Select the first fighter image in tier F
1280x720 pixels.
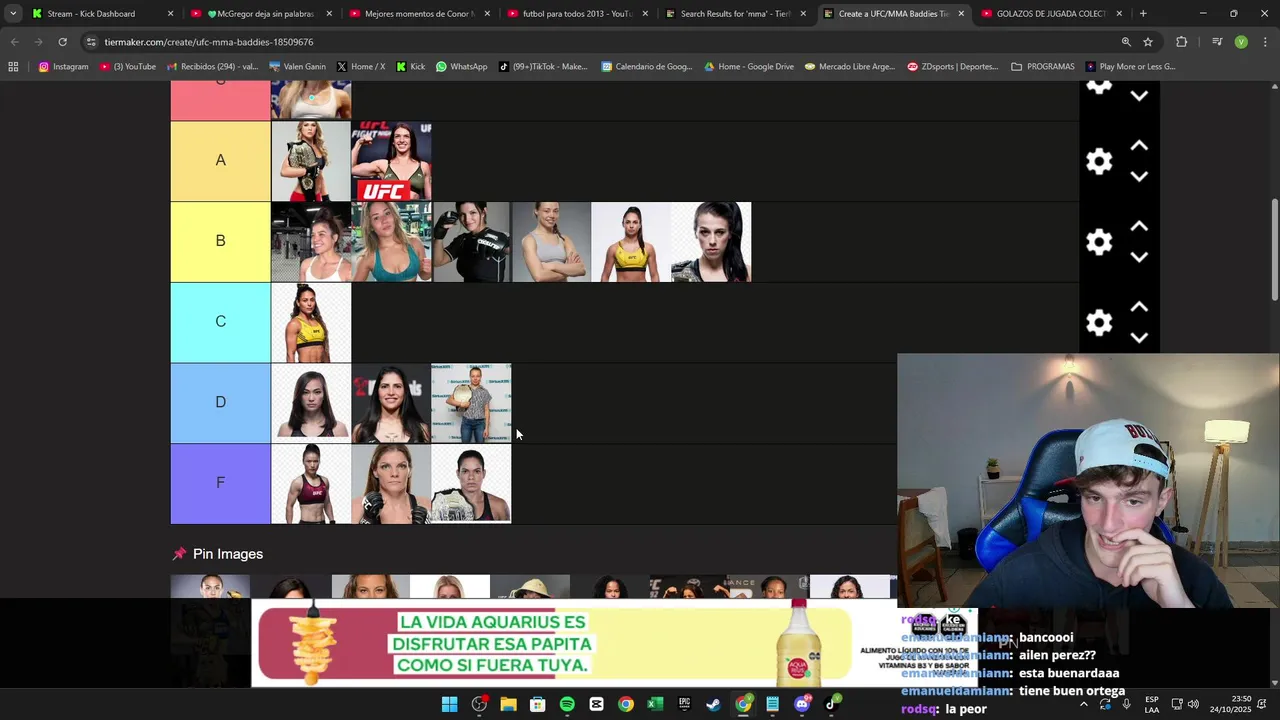tap(311, 484)
